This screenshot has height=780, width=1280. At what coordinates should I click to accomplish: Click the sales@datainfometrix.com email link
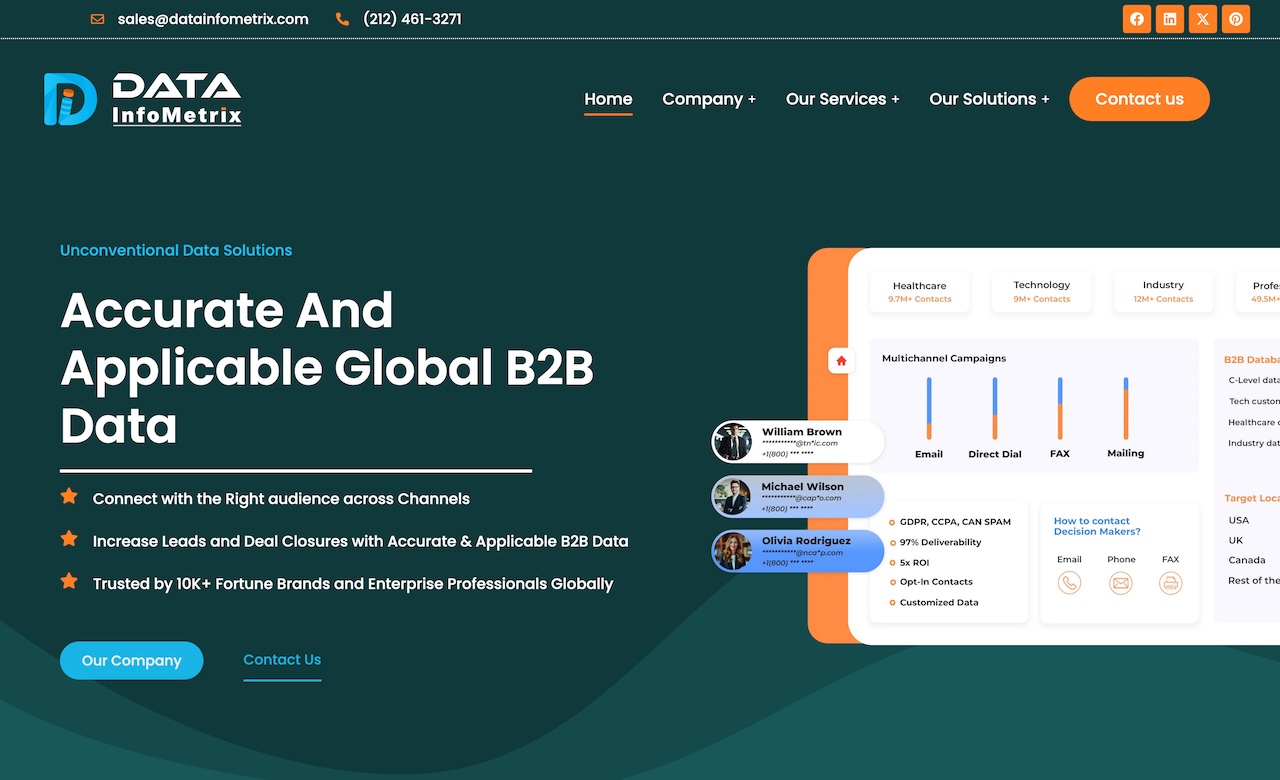point(213,19)
